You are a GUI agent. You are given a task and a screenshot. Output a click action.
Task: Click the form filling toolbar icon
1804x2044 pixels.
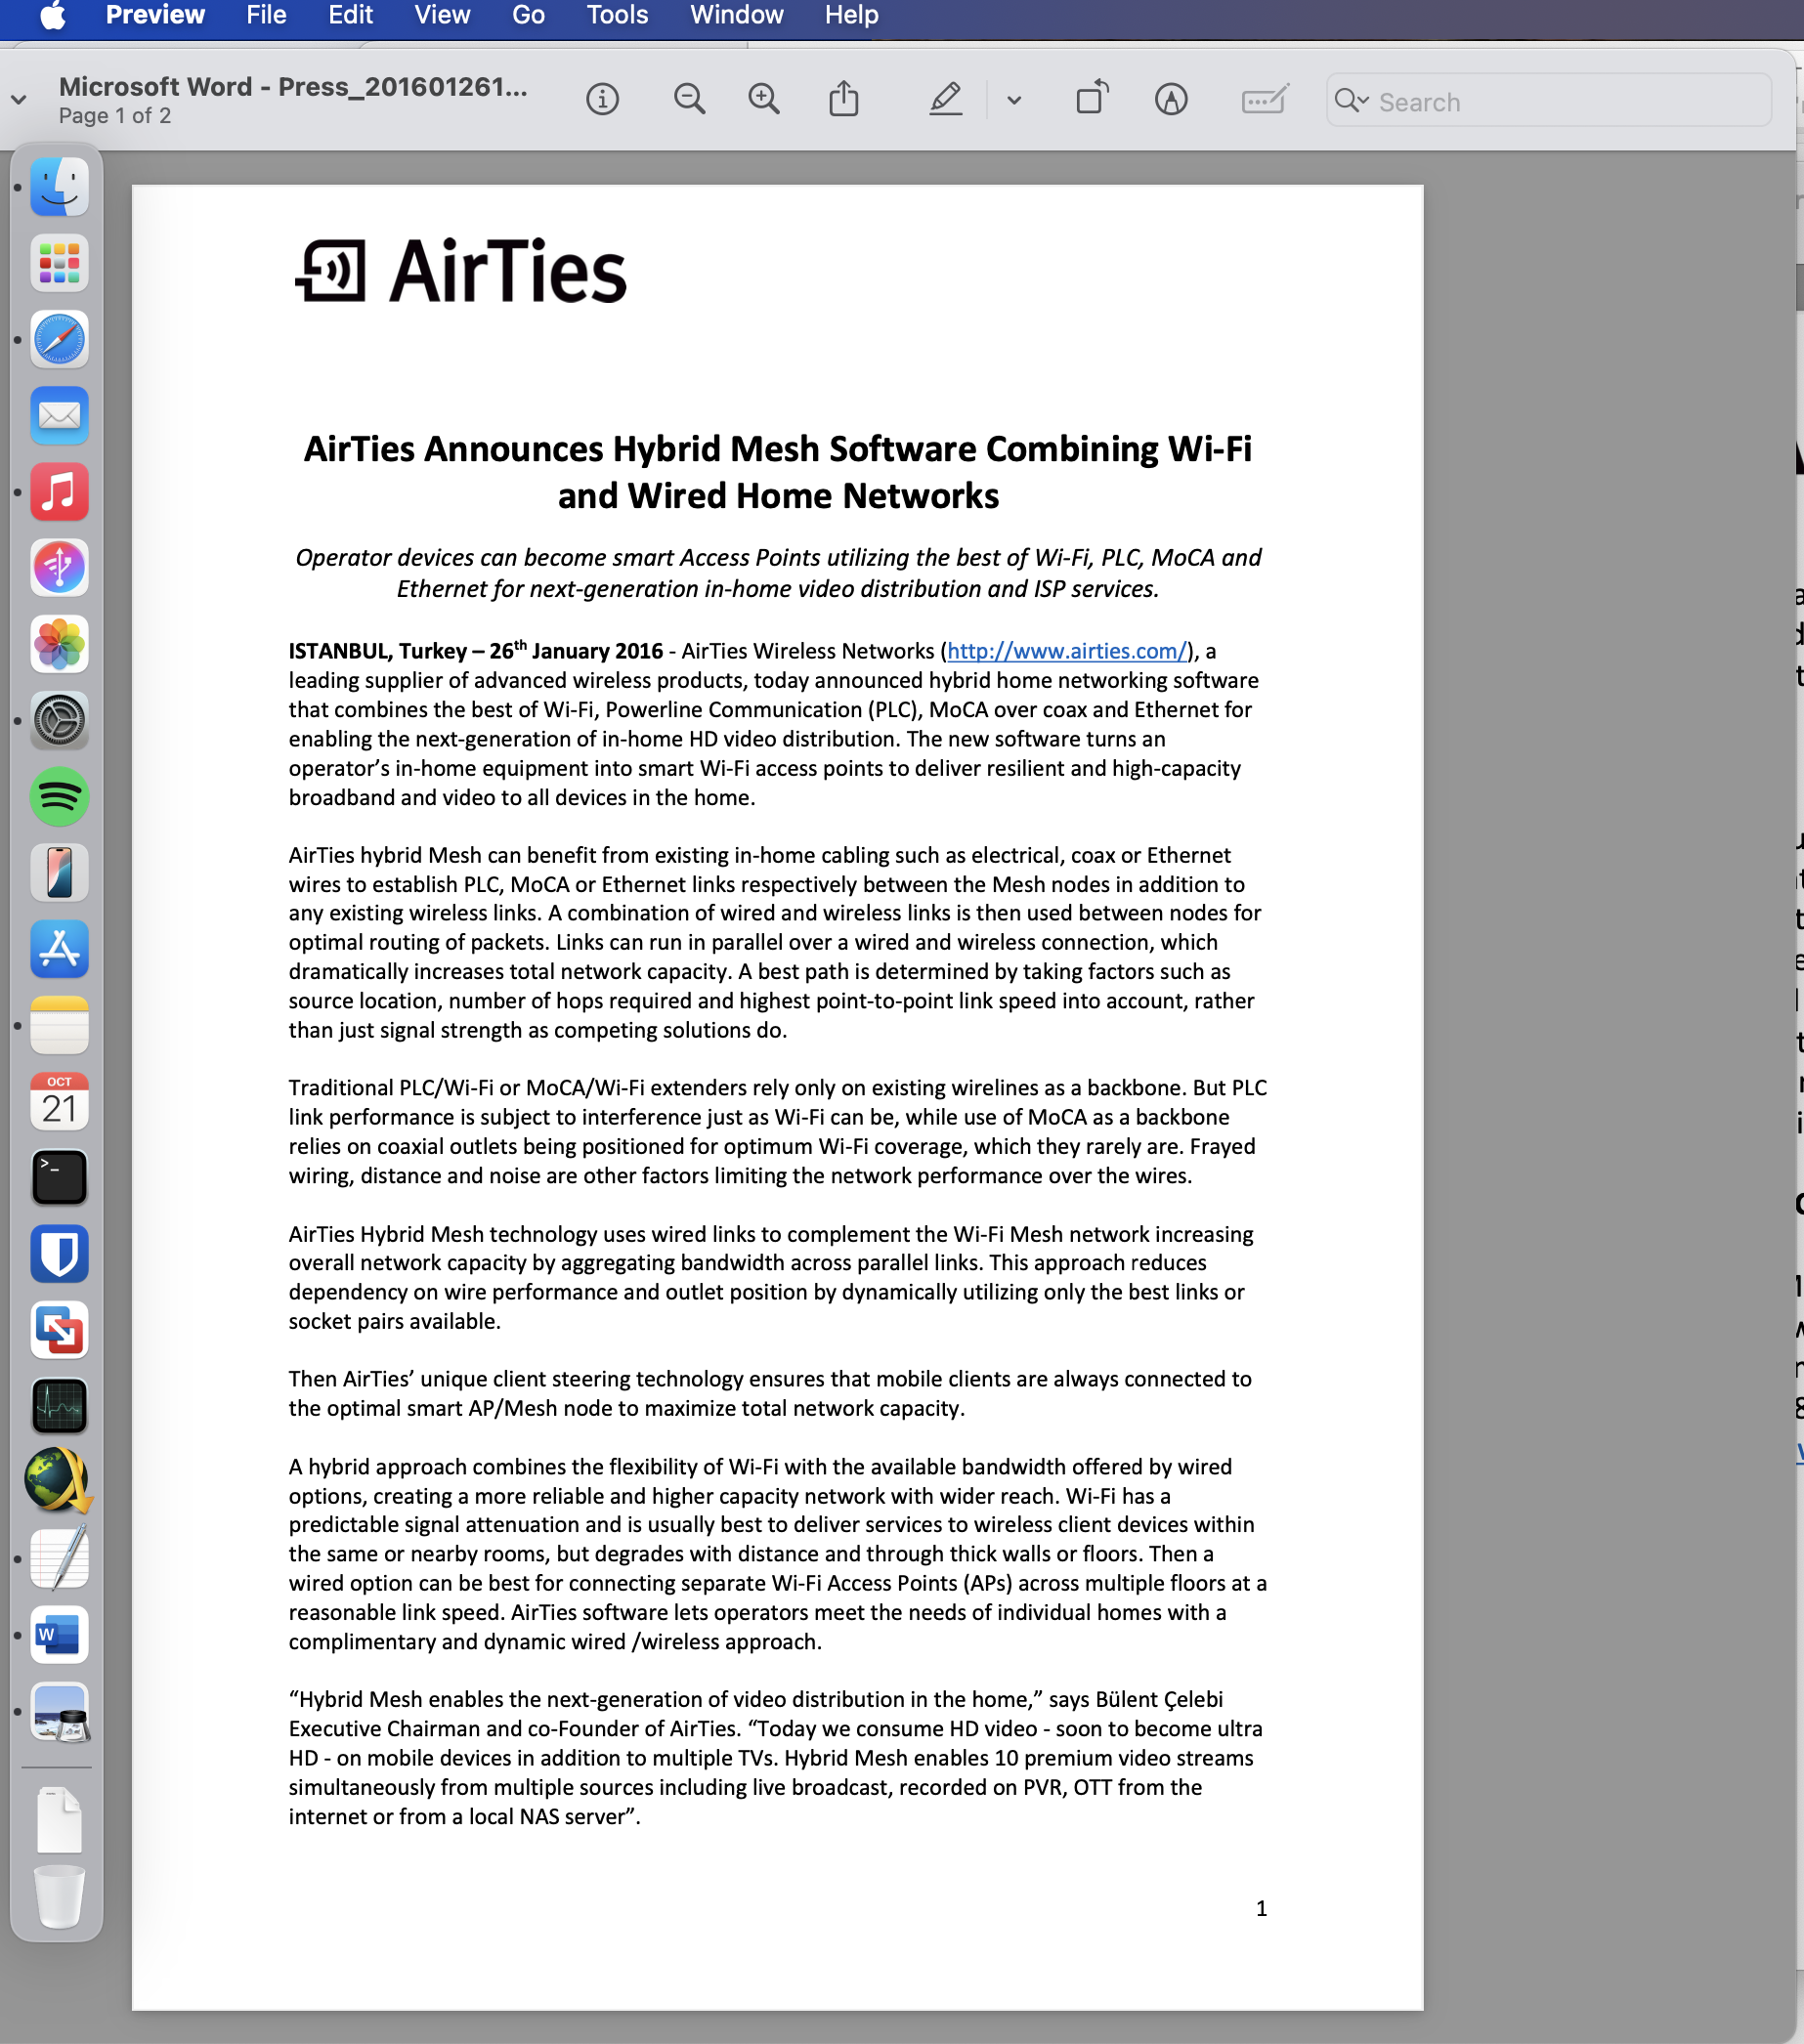(x=1264, y=100)
